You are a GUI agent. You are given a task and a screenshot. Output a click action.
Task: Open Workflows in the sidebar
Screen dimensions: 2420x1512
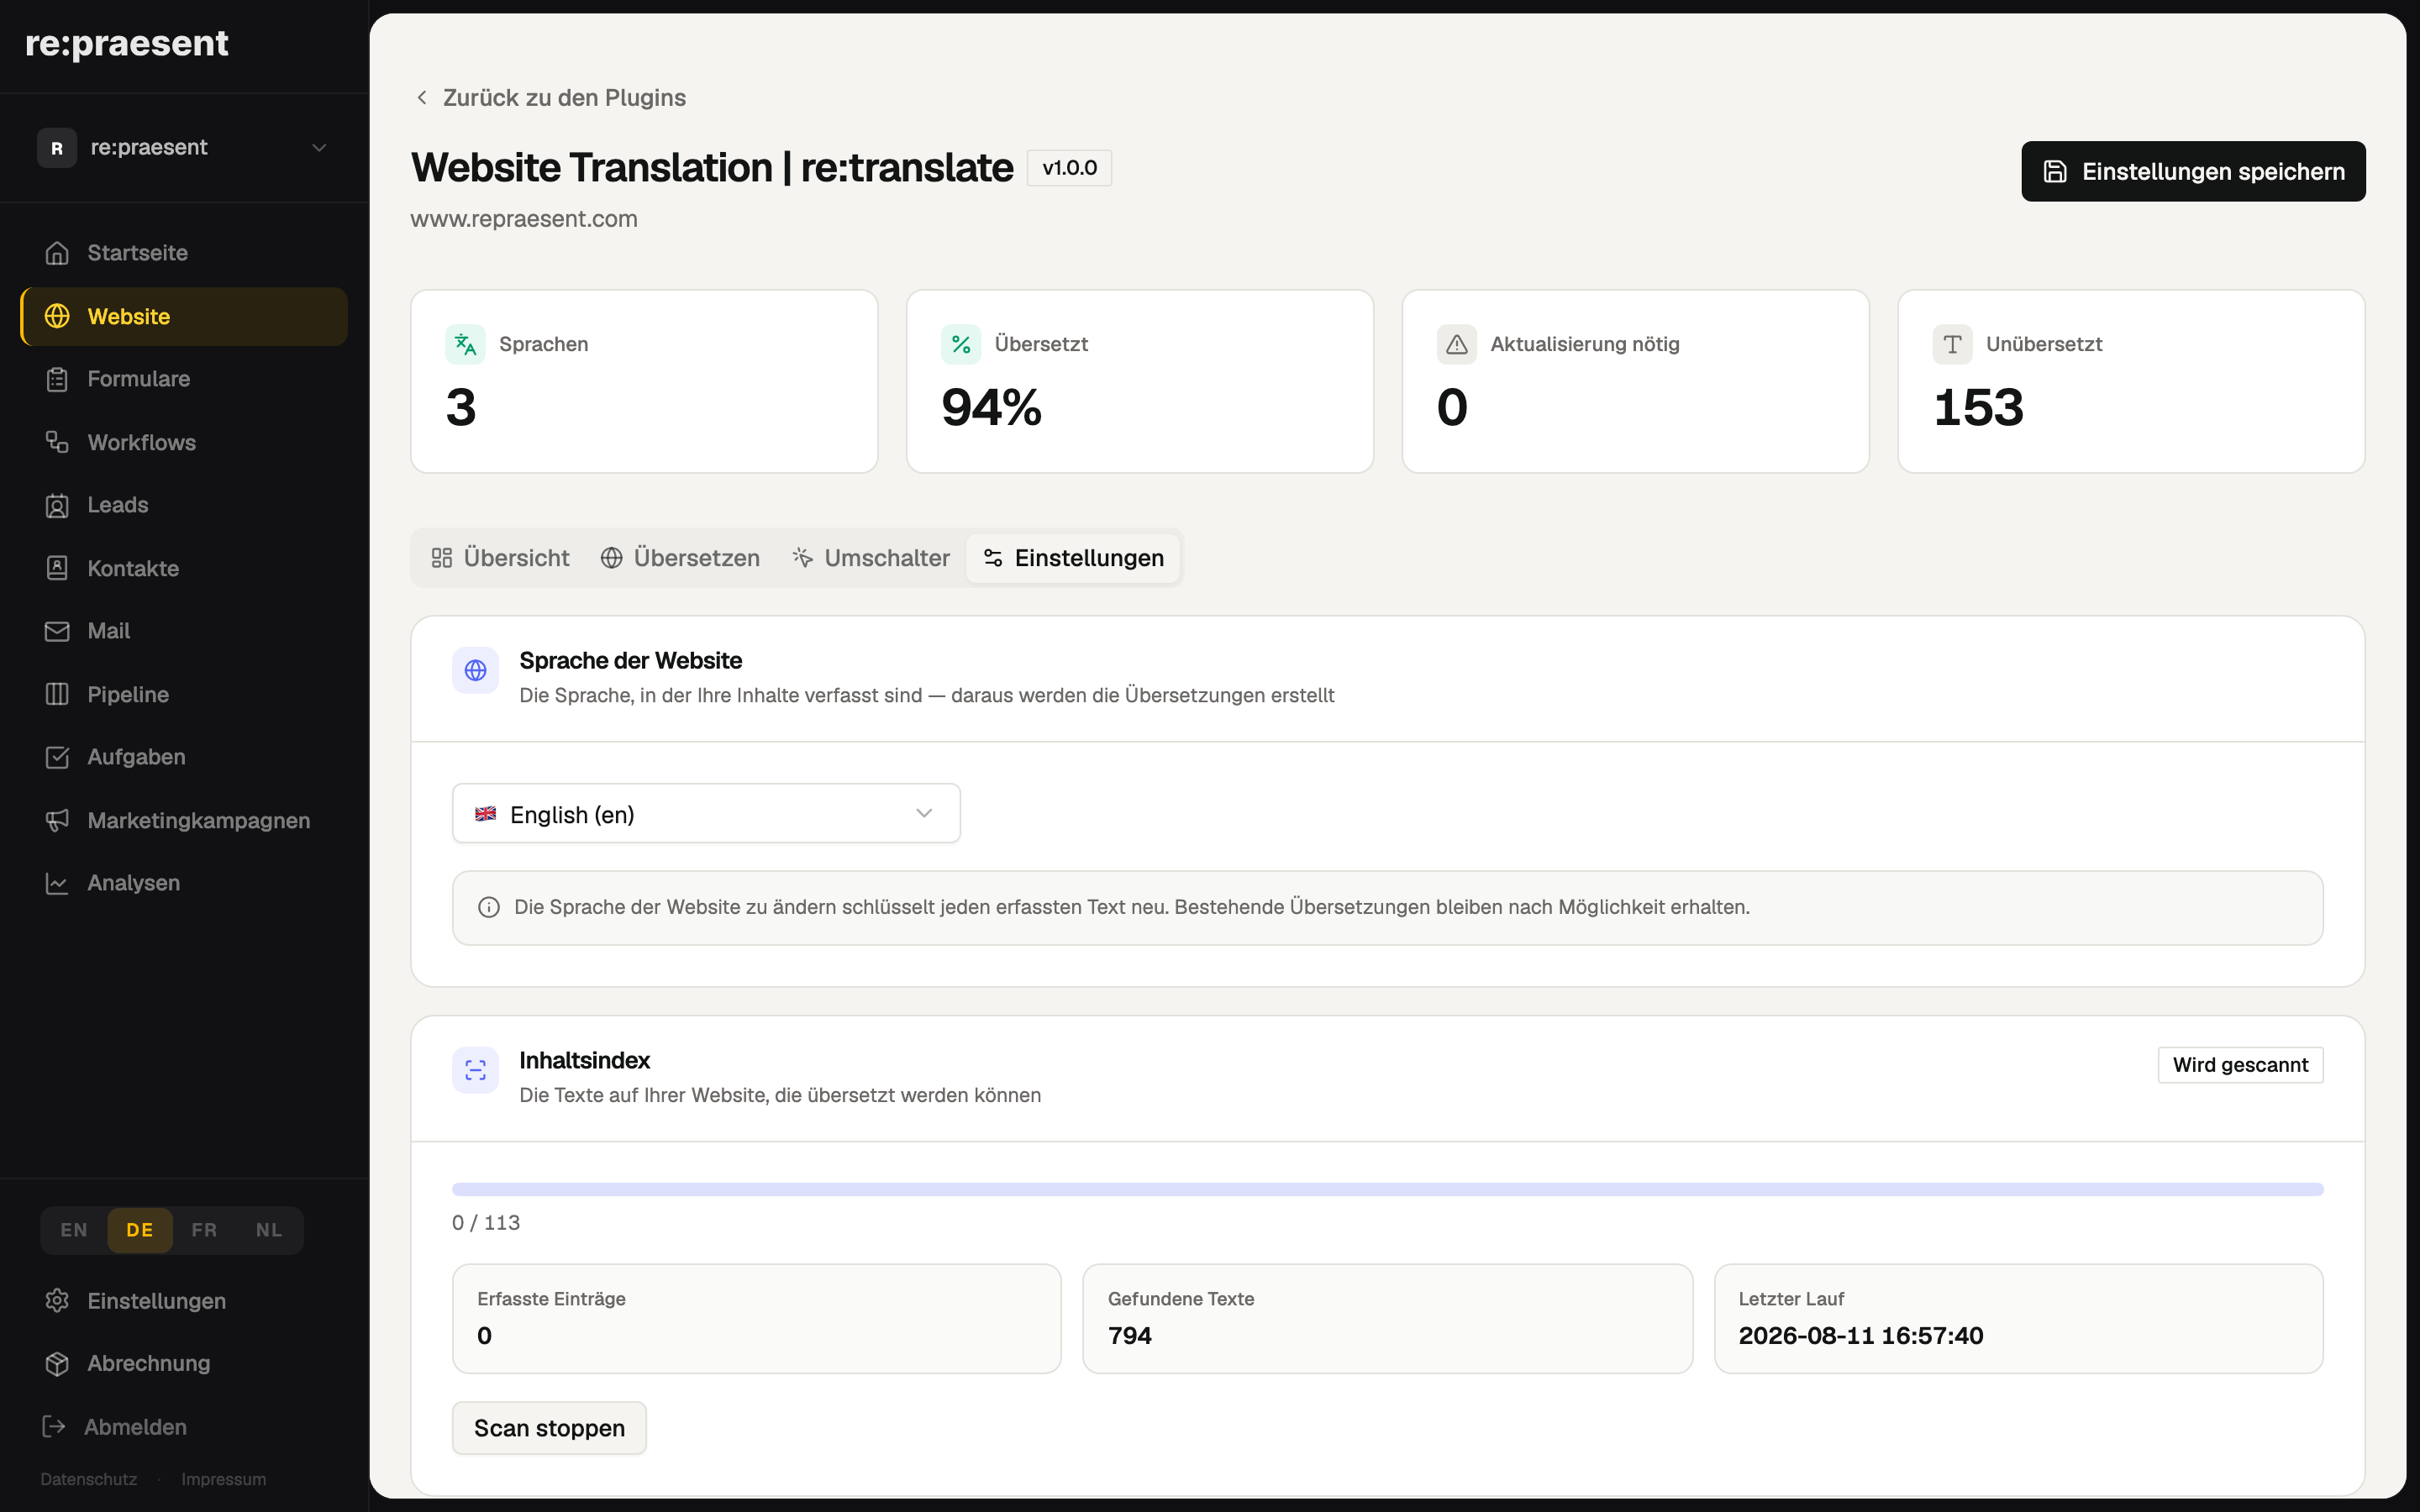point(184,442)
